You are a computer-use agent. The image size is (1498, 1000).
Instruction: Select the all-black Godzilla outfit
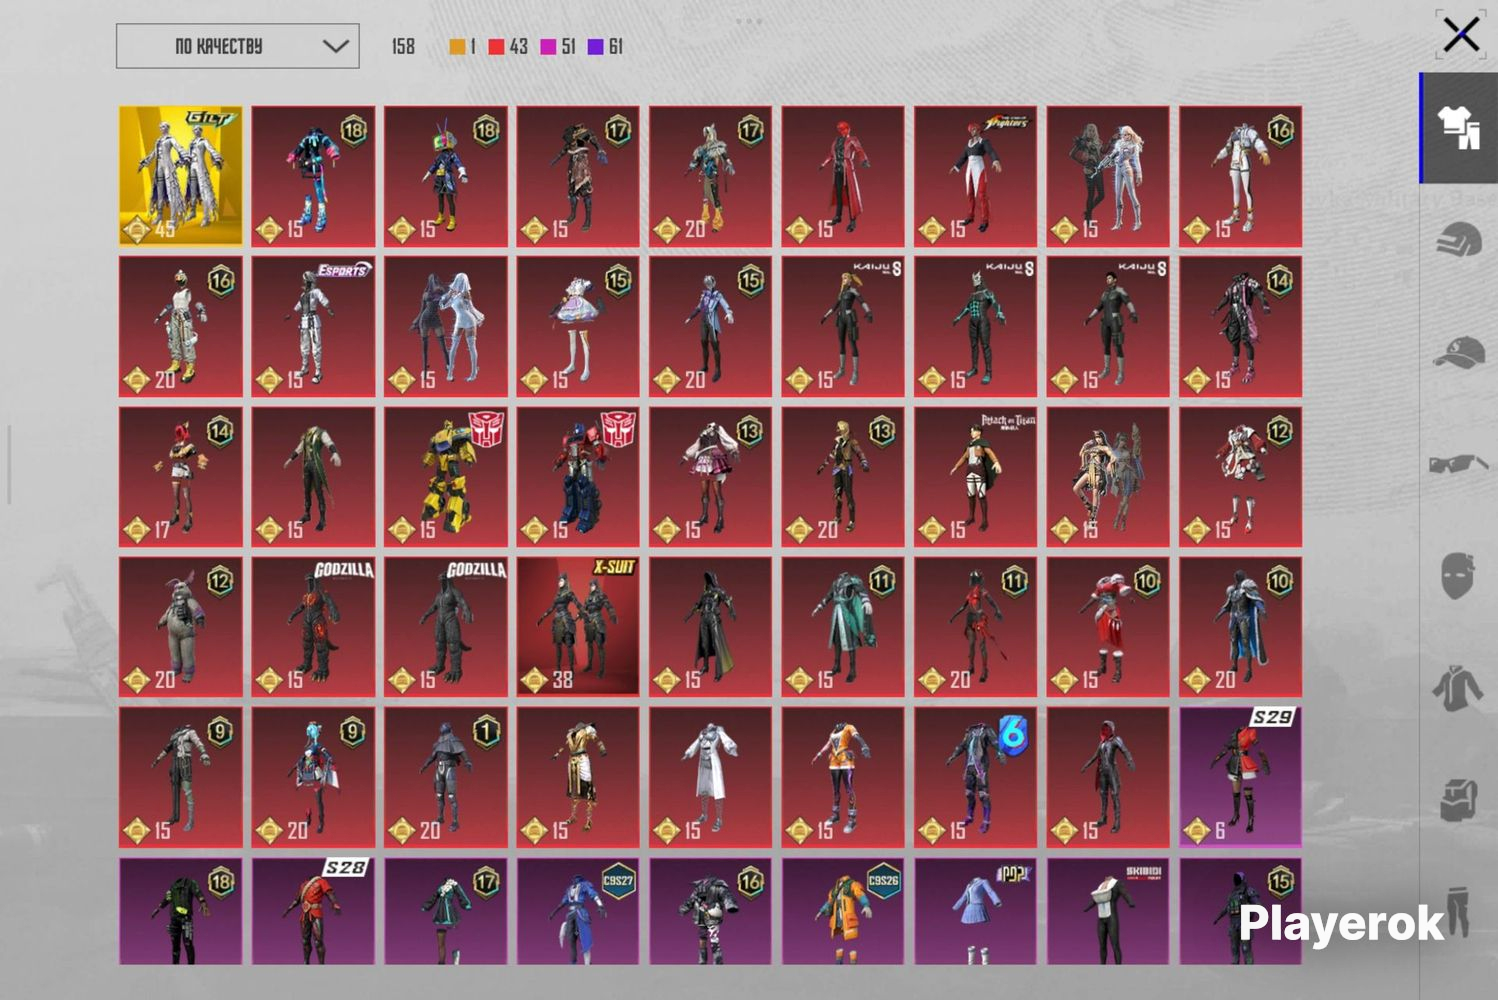(x=446, y=626)
